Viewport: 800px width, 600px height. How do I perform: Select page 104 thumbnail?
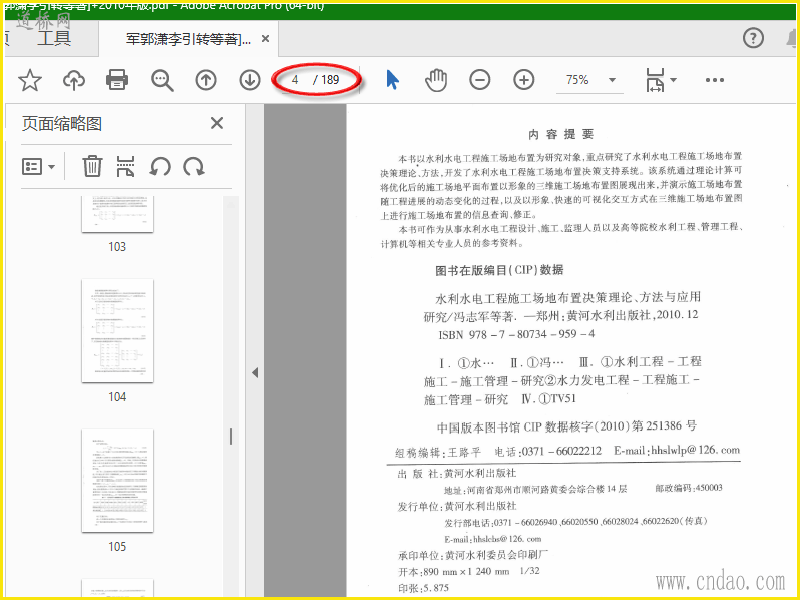117,331
